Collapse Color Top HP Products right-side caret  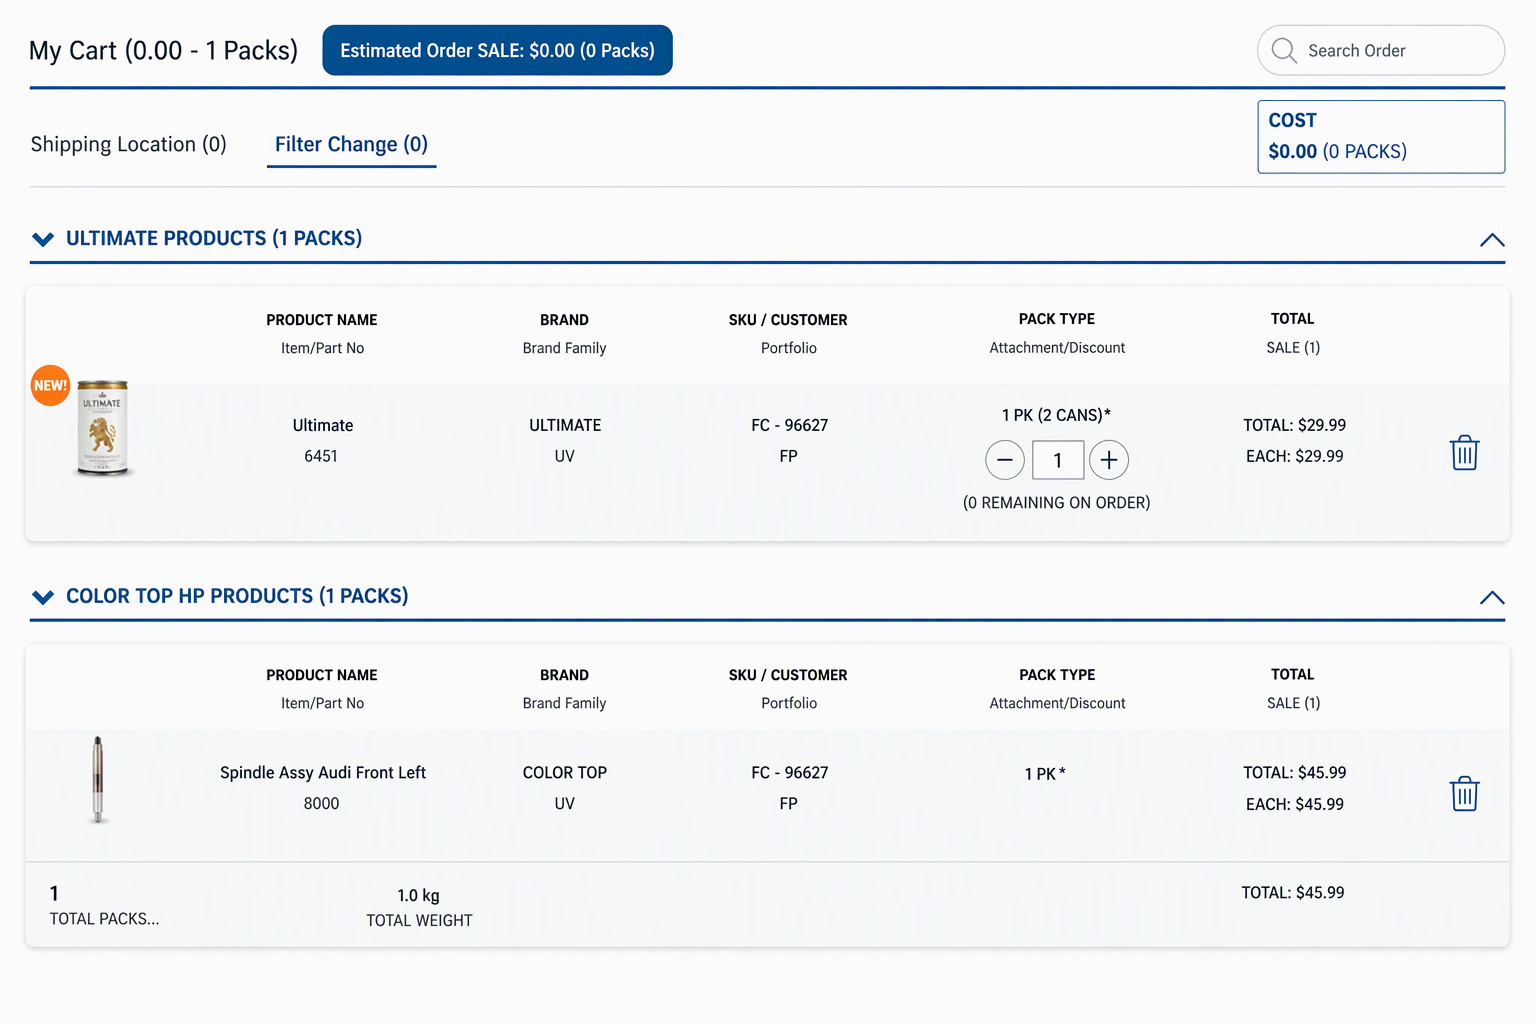(x=1492, y=598)
